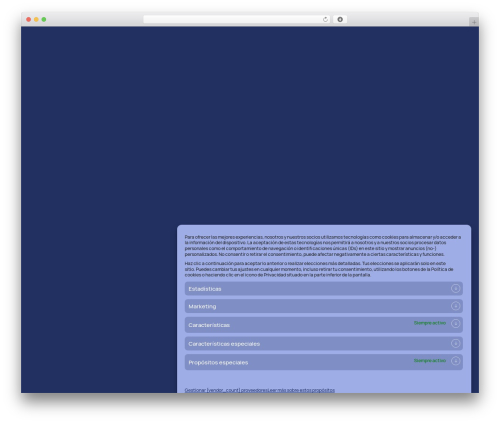Viewport: 500px width, 423px height.
Task: Close the window with the red button
Action: coord(29,20)
